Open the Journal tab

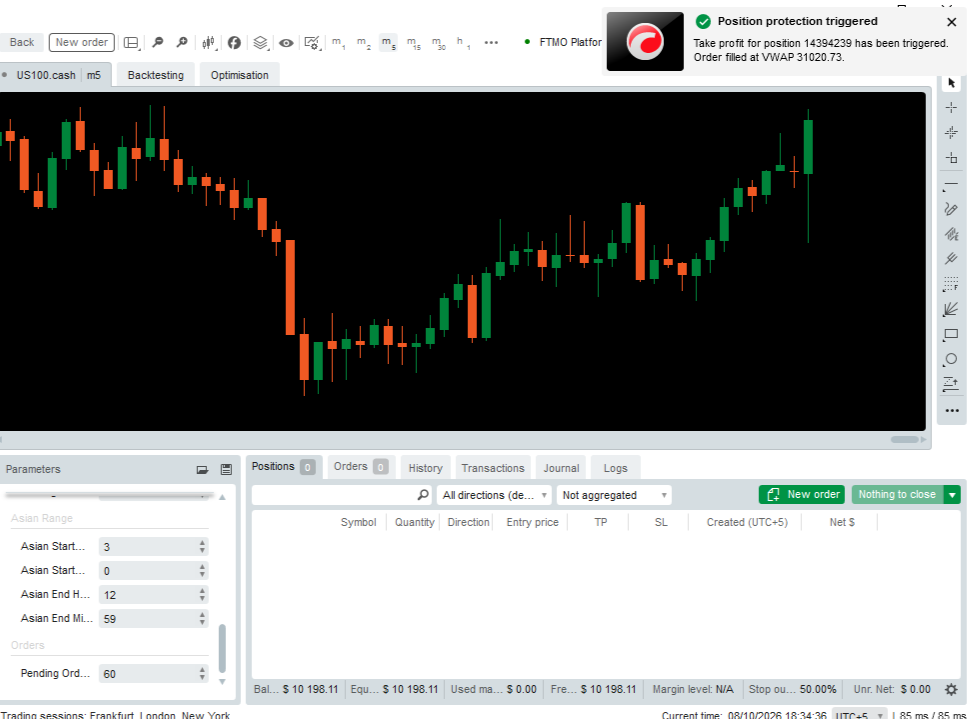562,468
